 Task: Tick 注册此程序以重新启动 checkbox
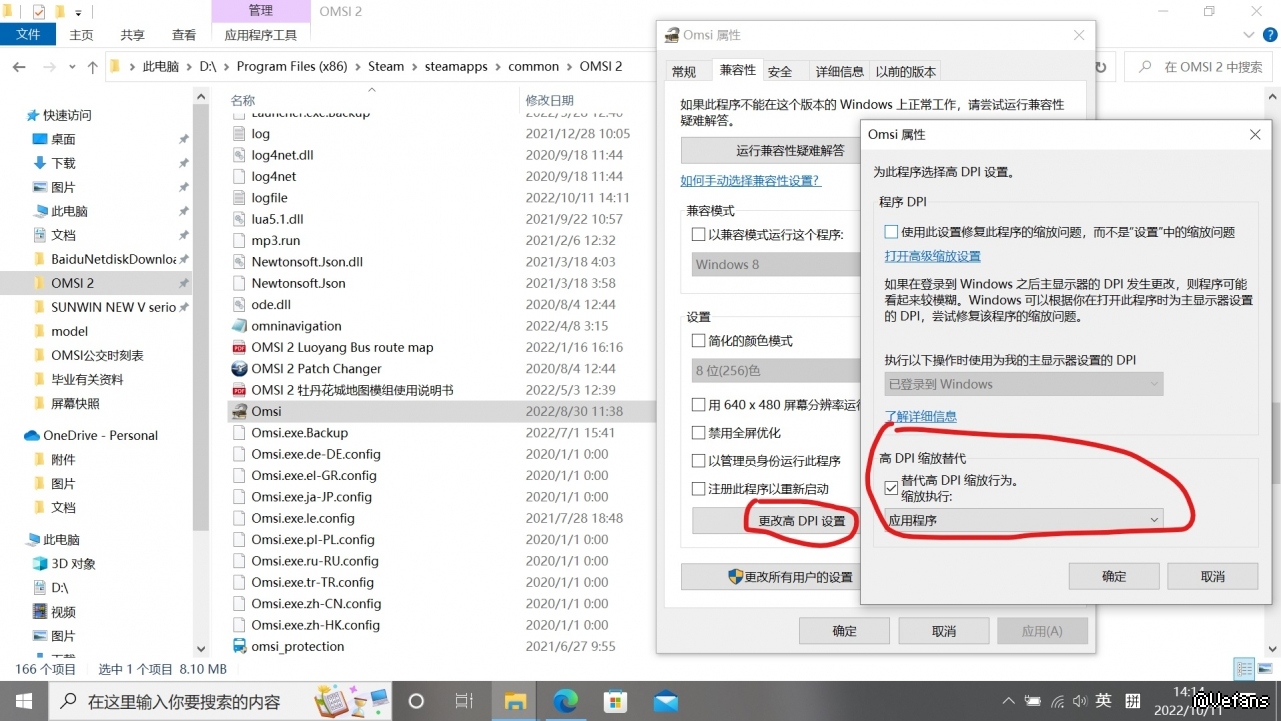click(698, 489)
